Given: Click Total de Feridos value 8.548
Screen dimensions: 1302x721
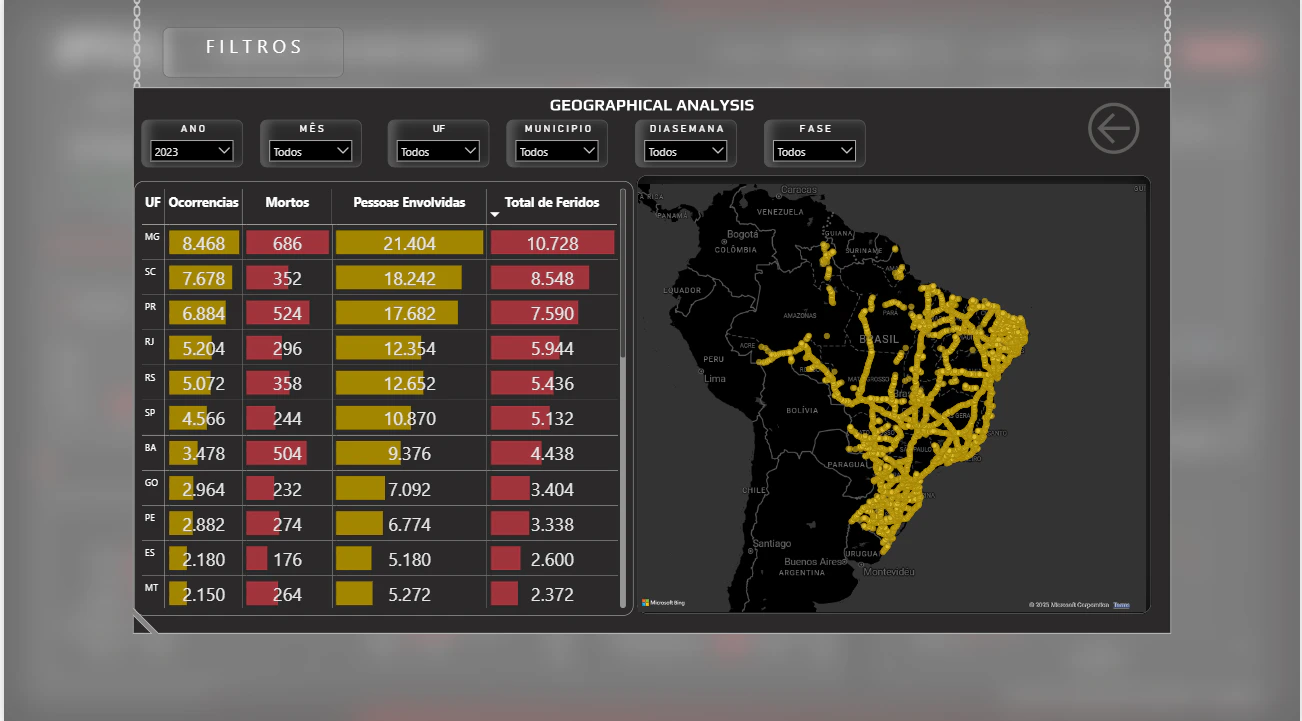Looking at the screenshot, I should pyautogui.click(x=552, y=278).
